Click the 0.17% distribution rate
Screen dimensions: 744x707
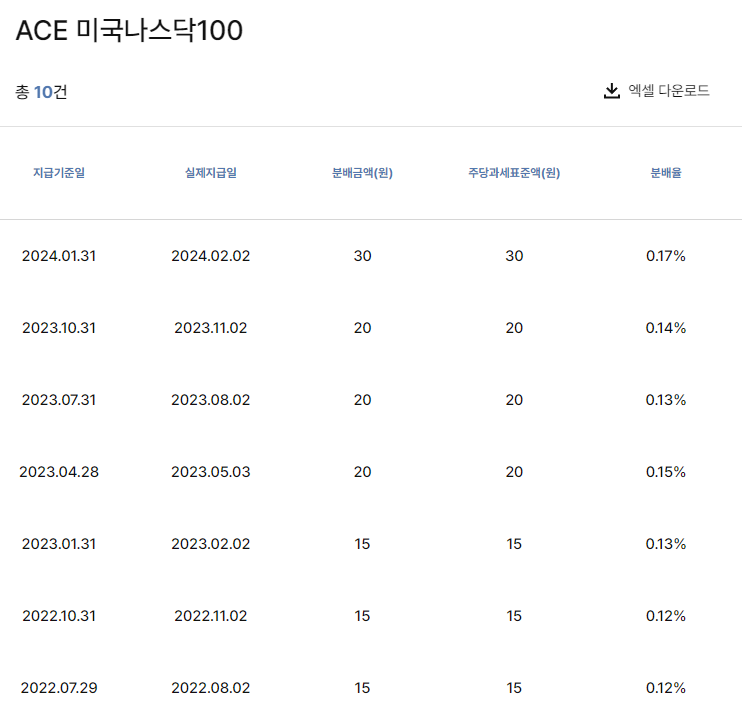pyautogui.click(x=666, y=256)
